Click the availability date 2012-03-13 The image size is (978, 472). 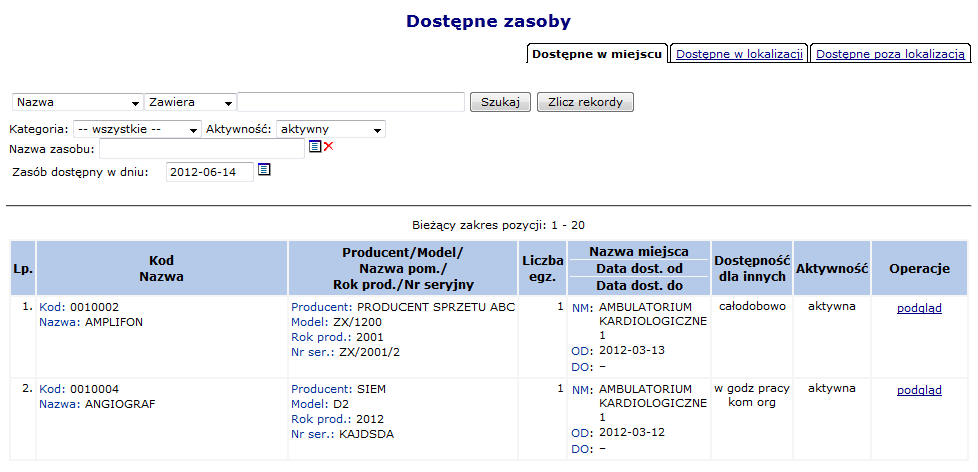[632, 350]
